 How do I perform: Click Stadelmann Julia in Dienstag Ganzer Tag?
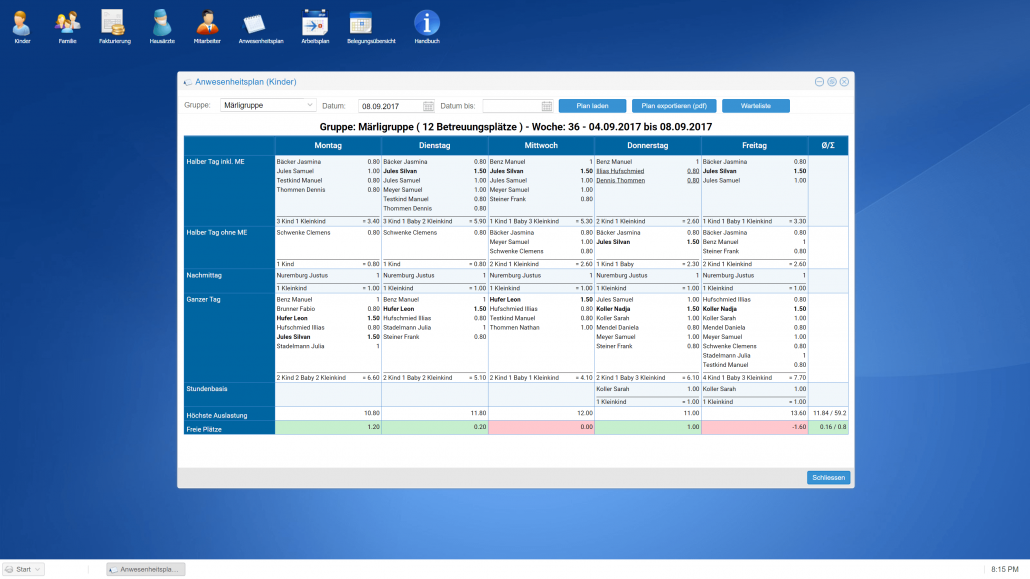point(407,327)
